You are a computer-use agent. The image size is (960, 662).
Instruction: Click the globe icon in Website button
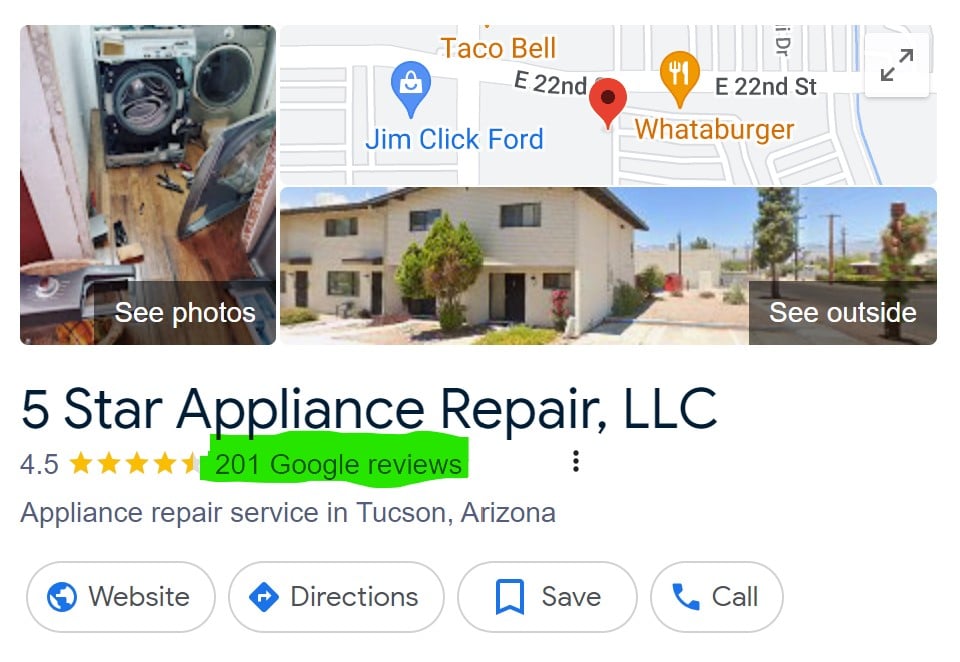tap(62, 596)
